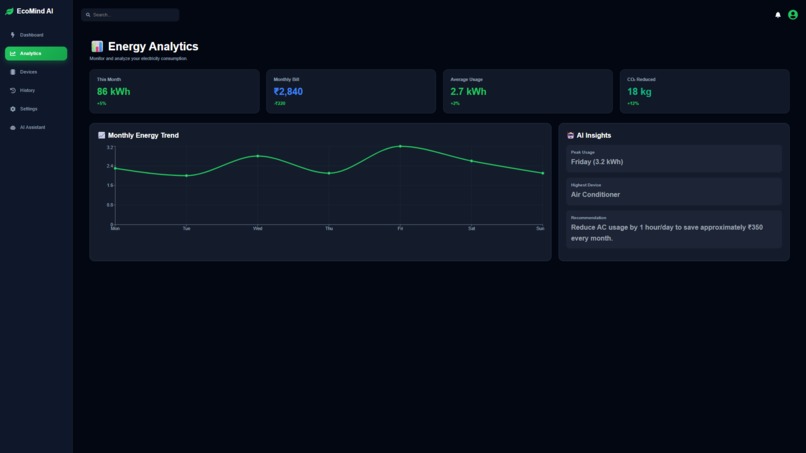Image resolution: width=806 pixels, height=453 pixels.
Task: Focus the Search input field
Action: [130, 15]
